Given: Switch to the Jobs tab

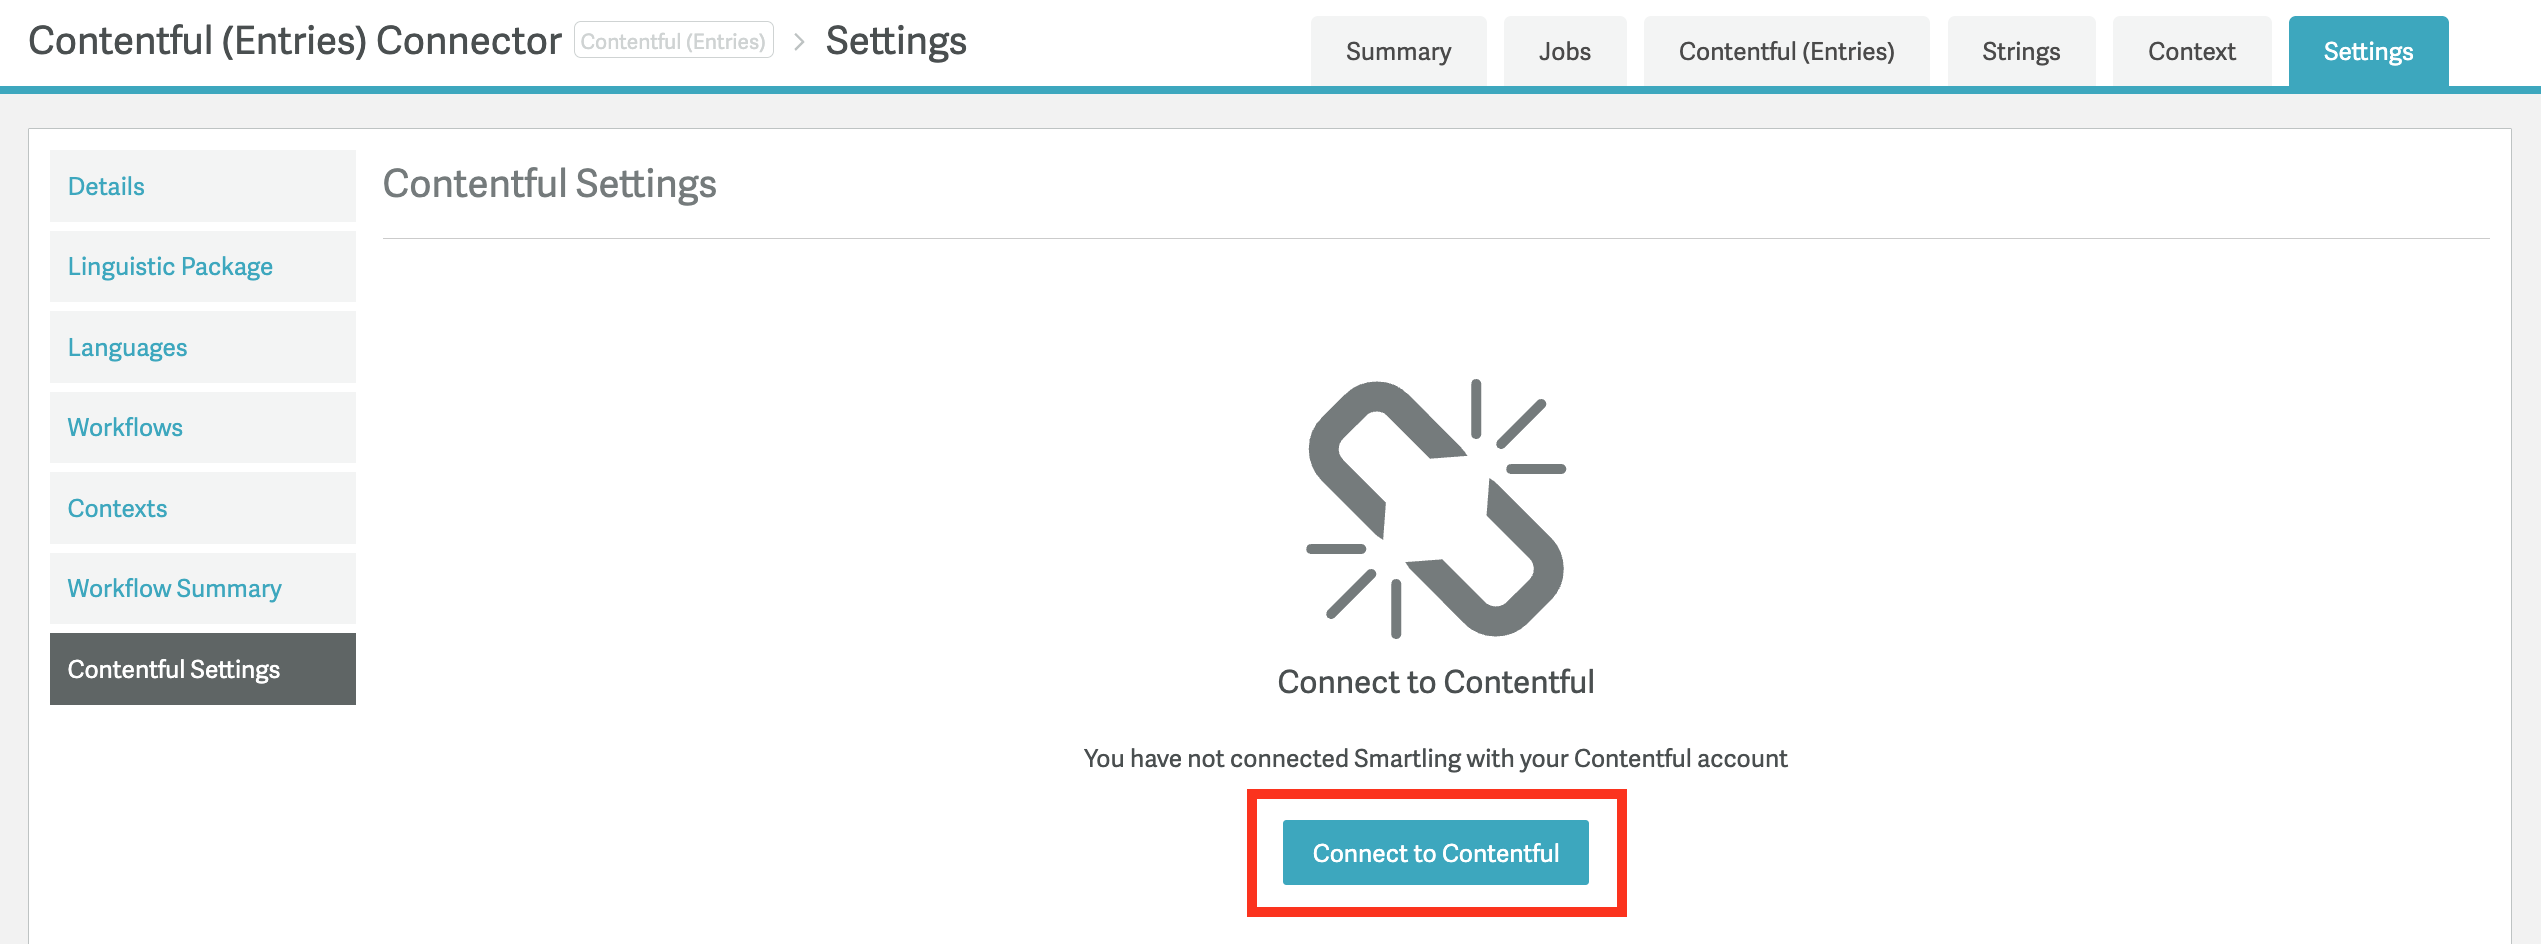Looking at the screenshot, I should coord(1563,50).
